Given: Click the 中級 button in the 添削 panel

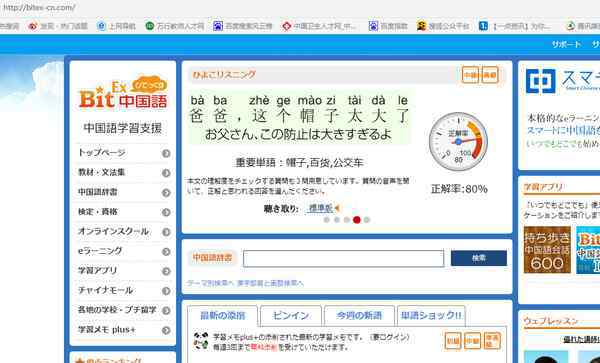Looking at the screenshot, I should (473, 341).
